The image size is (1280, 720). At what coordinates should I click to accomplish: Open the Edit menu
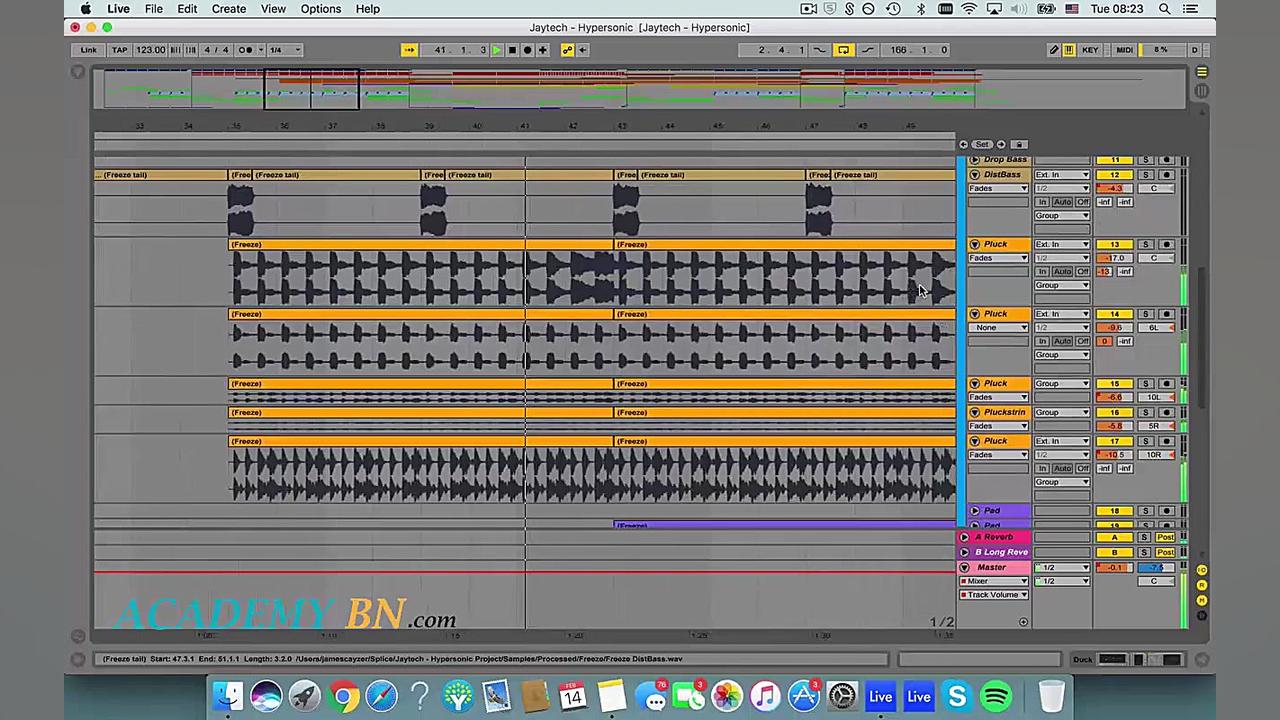tap(187, 9)
